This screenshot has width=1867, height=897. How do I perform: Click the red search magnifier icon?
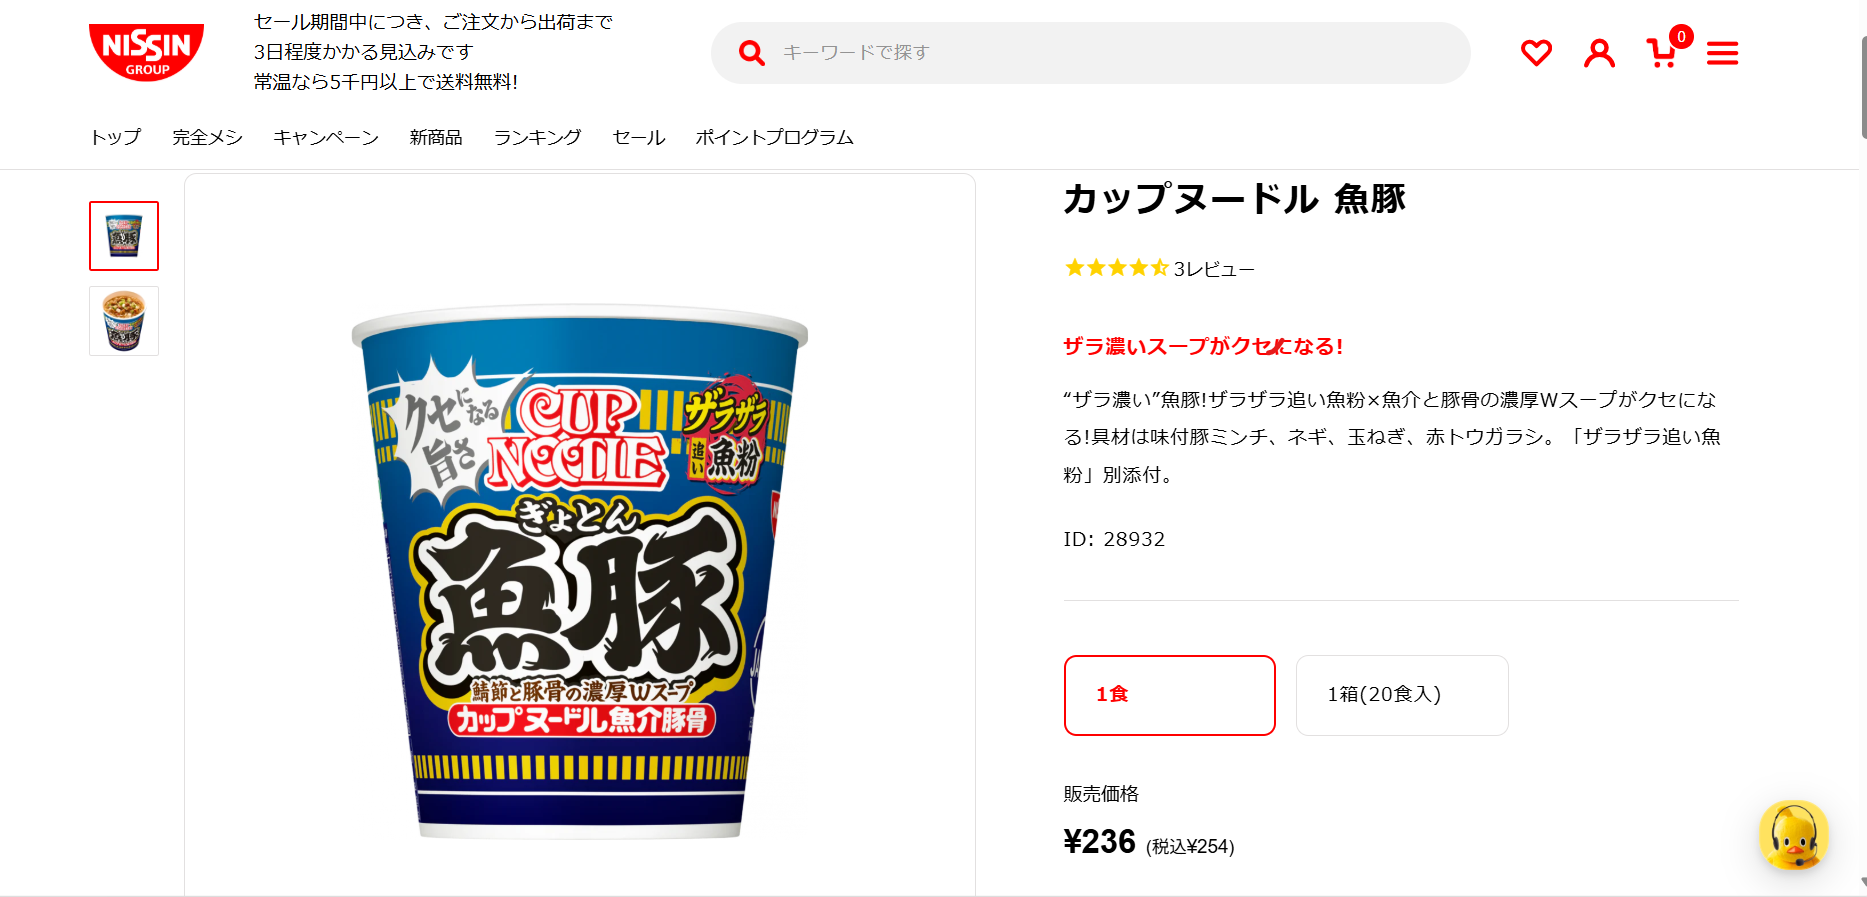751,53
